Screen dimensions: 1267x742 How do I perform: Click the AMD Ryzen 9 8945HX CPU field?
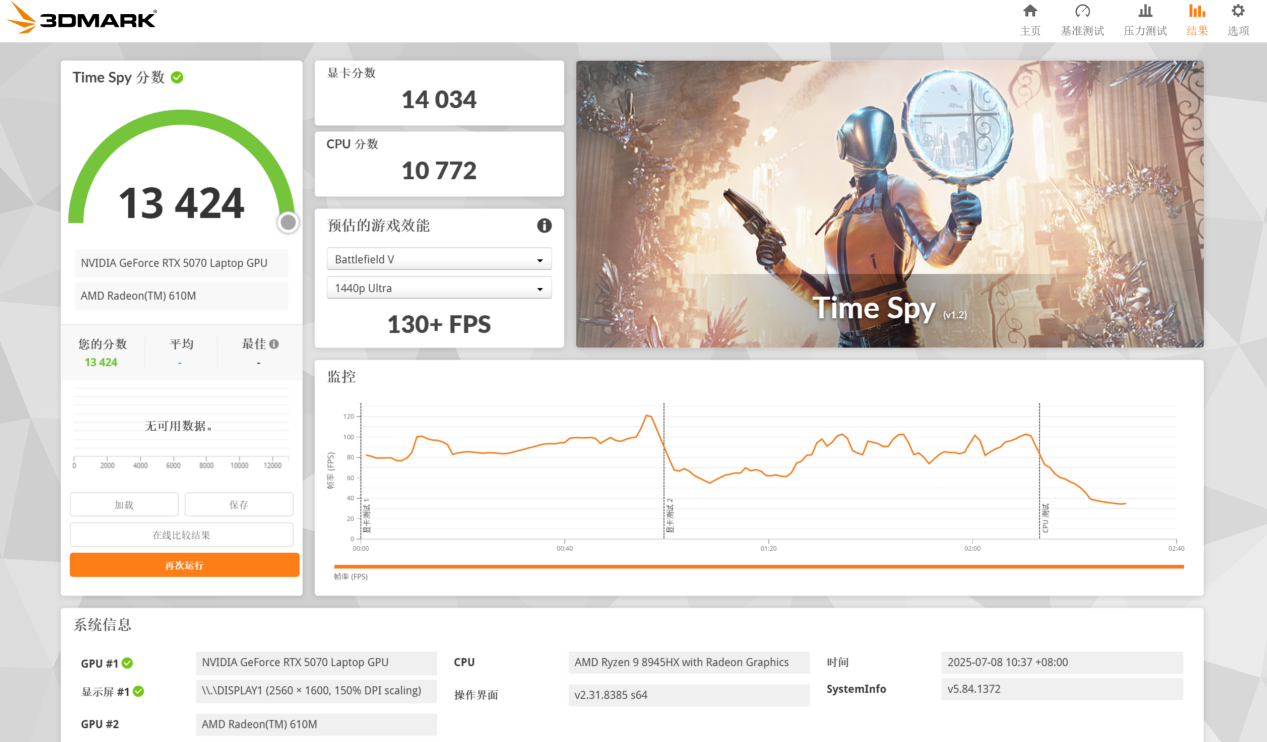[688, 663]
